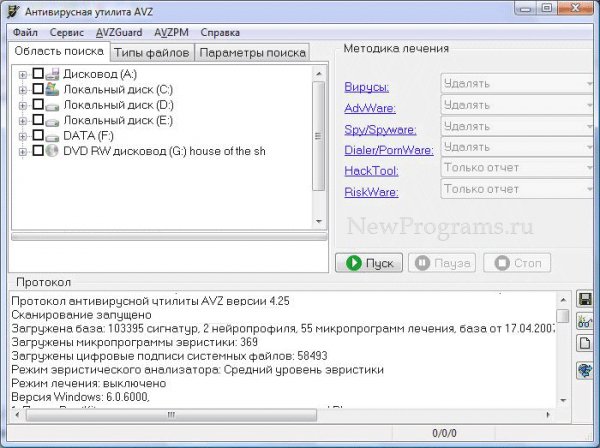Switch to the Типы файлов tab
Image resolution: width=600 pixels, height=448 pixels.
tap(152, 52)
